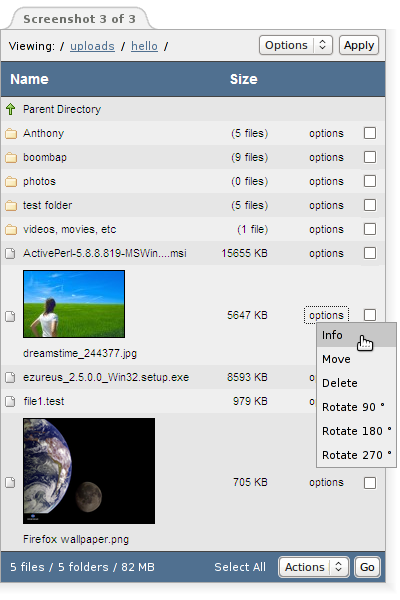Open options for ActivePerl msi file
The image size is (400, 600).
(326, 253)
